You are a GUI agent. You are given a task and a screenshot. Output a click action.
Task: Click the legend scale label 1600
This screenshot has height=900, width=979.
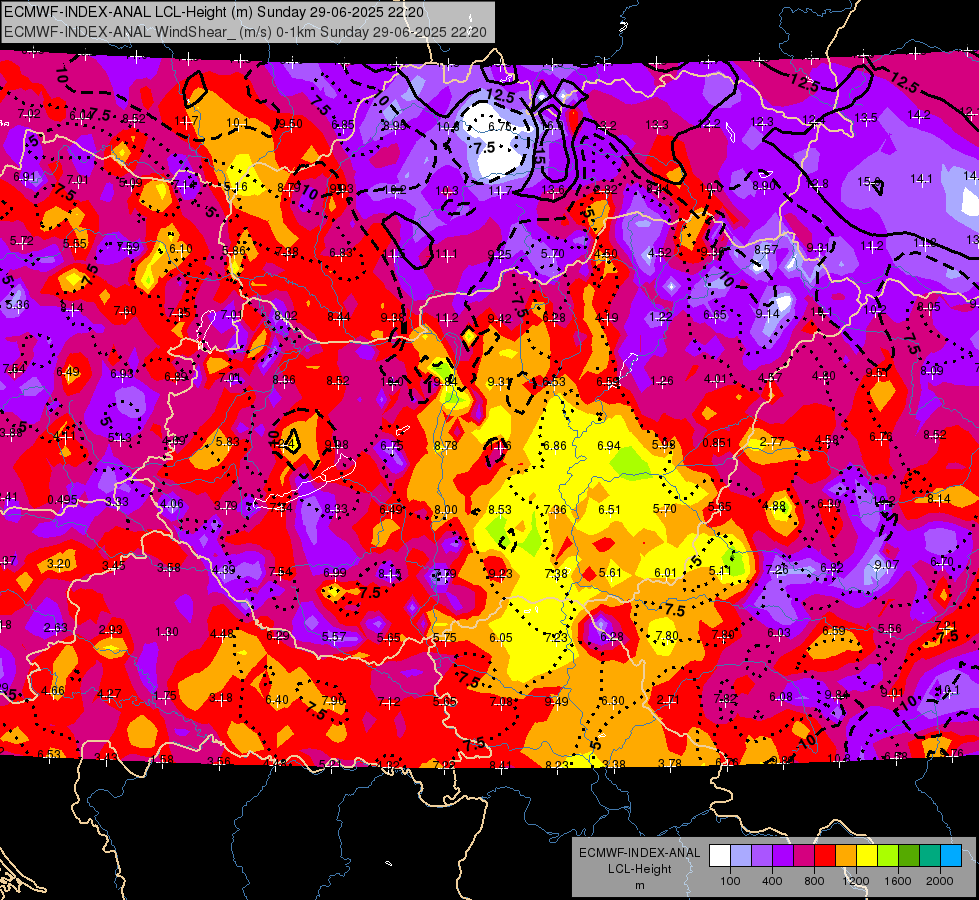(897, 881)
